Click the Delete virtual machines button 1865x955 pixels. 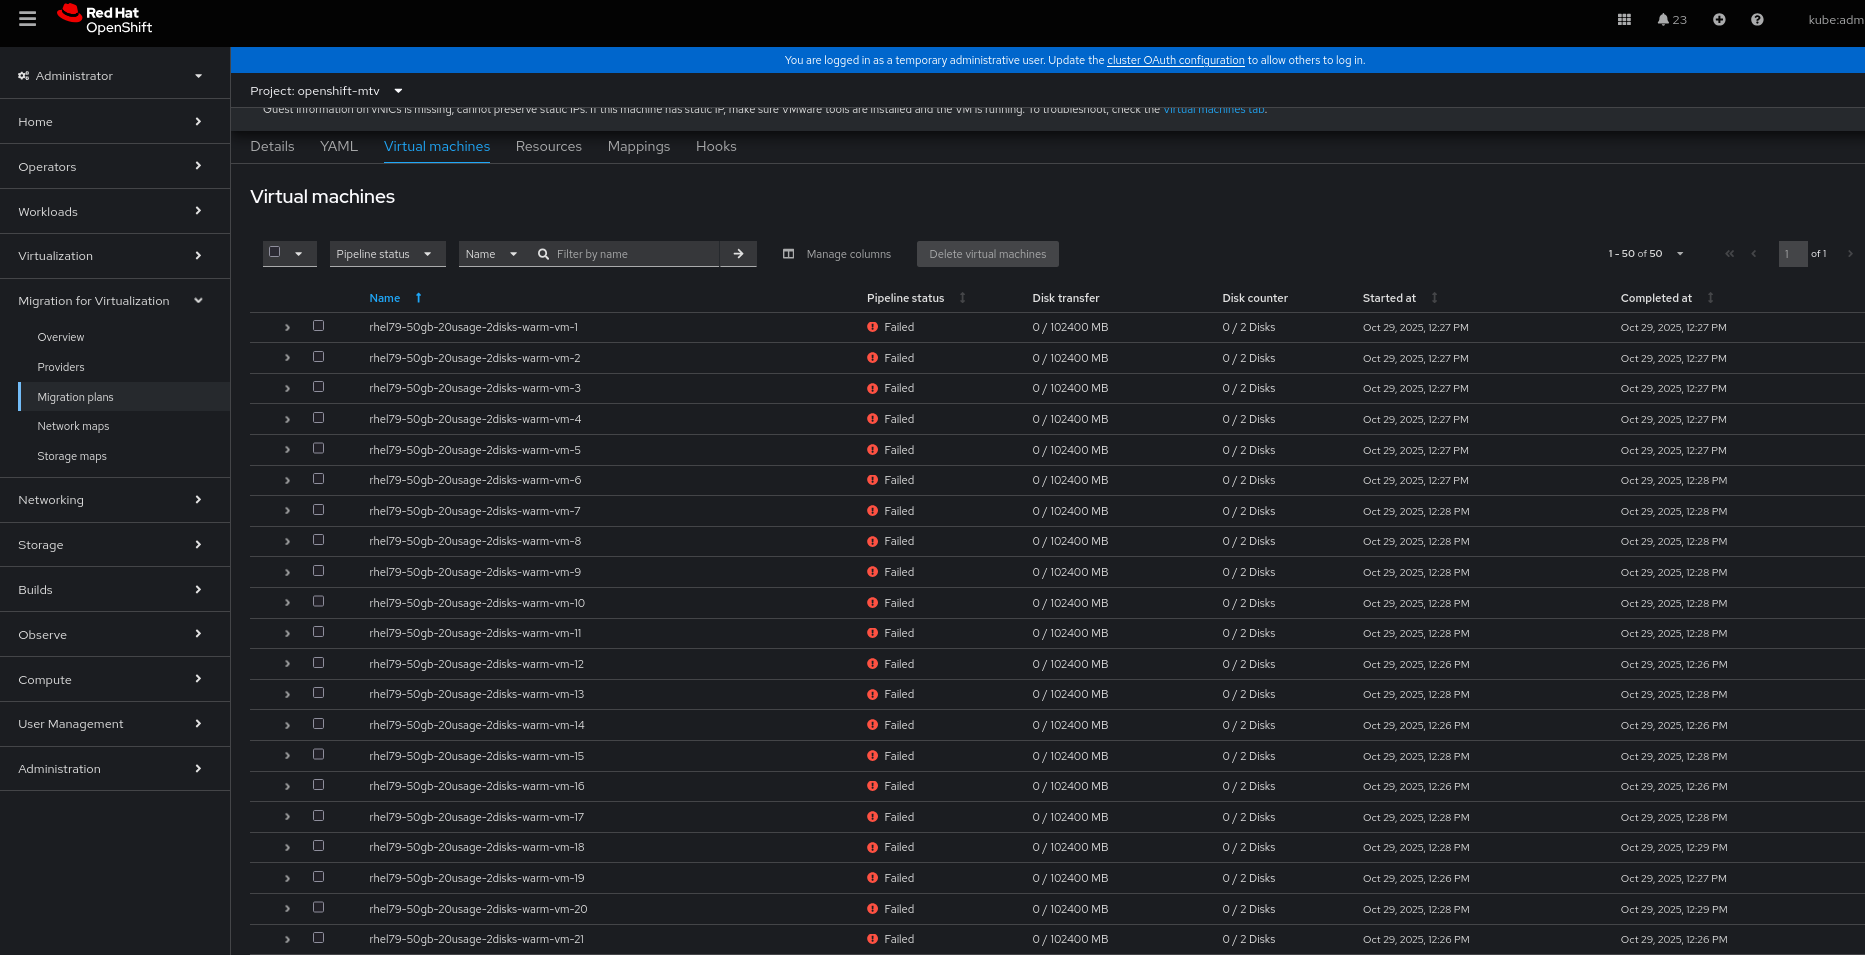[x=987, y=254]
